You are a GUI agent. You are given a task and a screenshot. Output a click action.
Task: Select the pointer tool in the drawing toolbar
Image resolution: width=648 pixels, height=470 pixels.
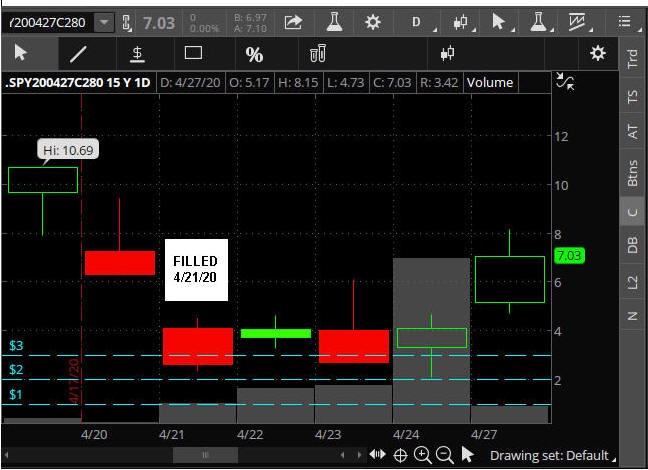[x=21, y=53]
